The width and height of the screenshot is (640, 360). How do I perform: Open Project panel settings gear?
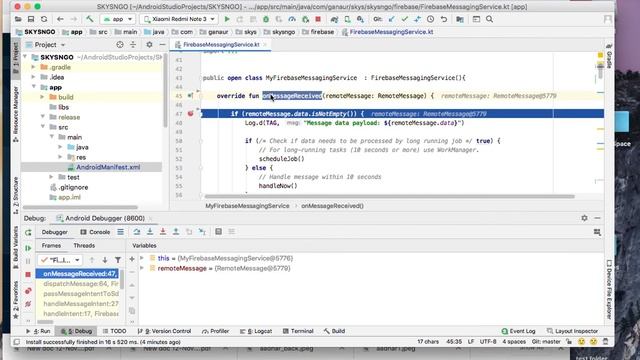click(x=149, y=44)
